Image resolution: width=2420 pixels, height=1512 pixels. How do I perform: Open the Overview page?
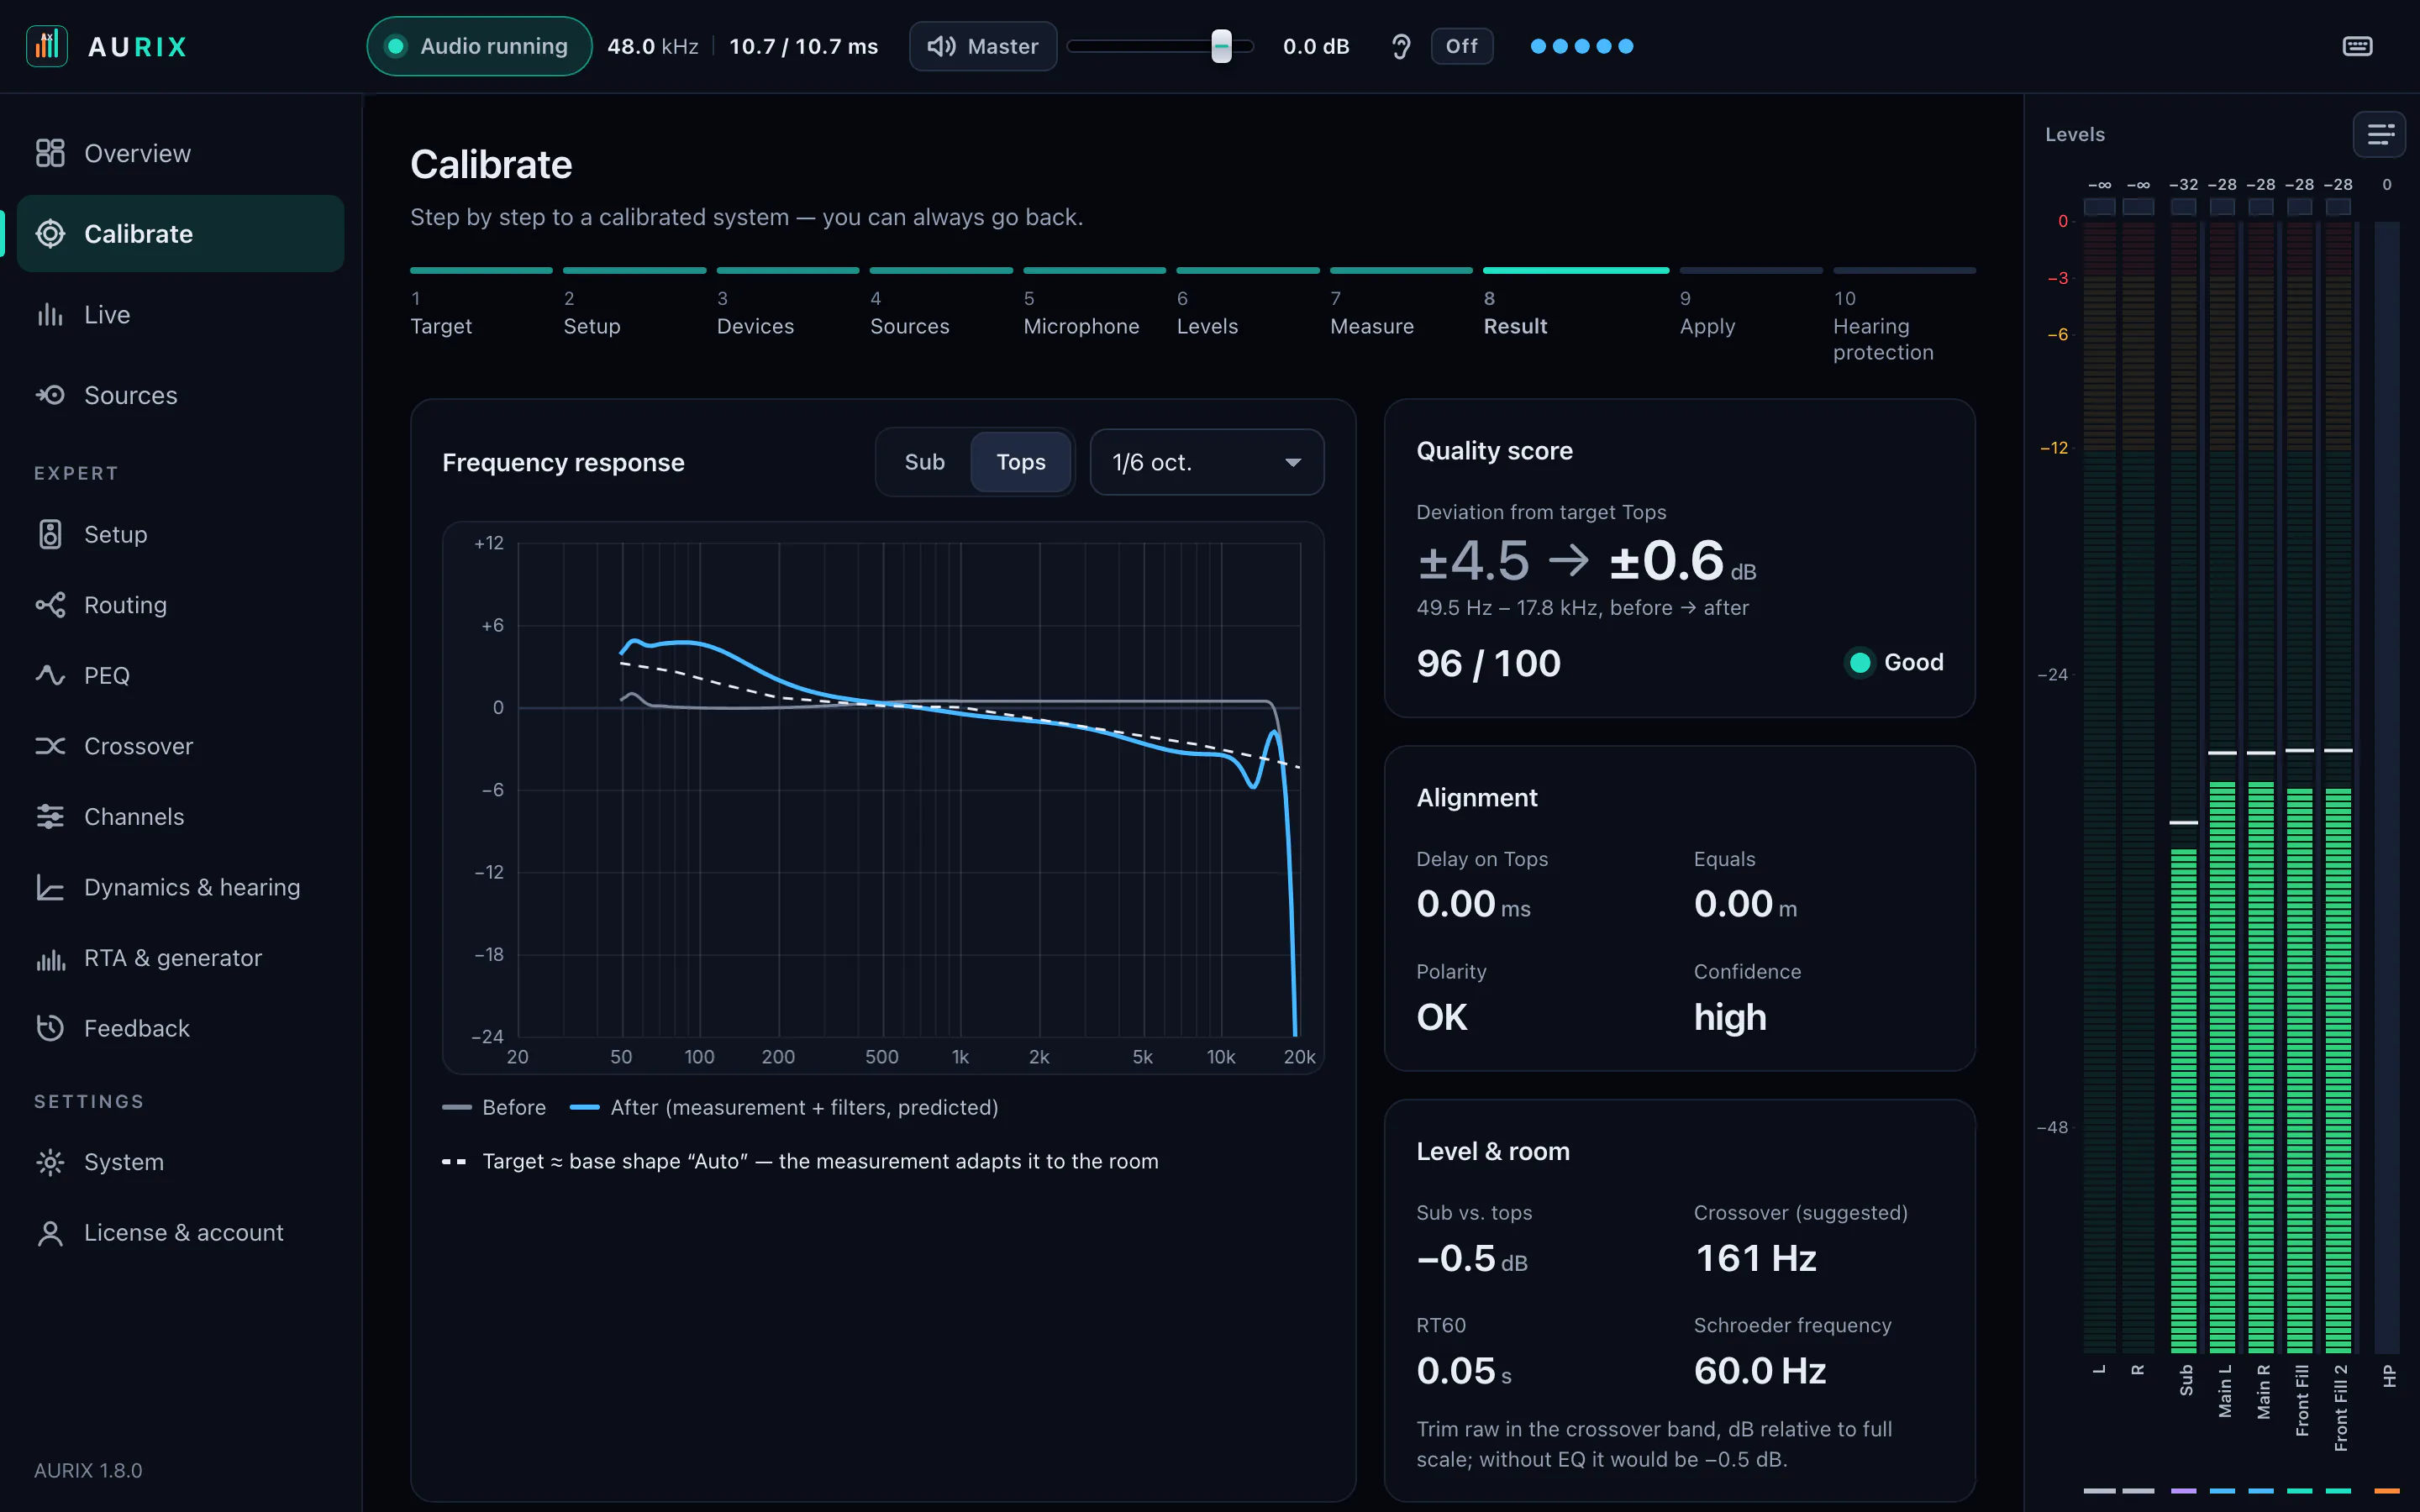tap(181, 153)
